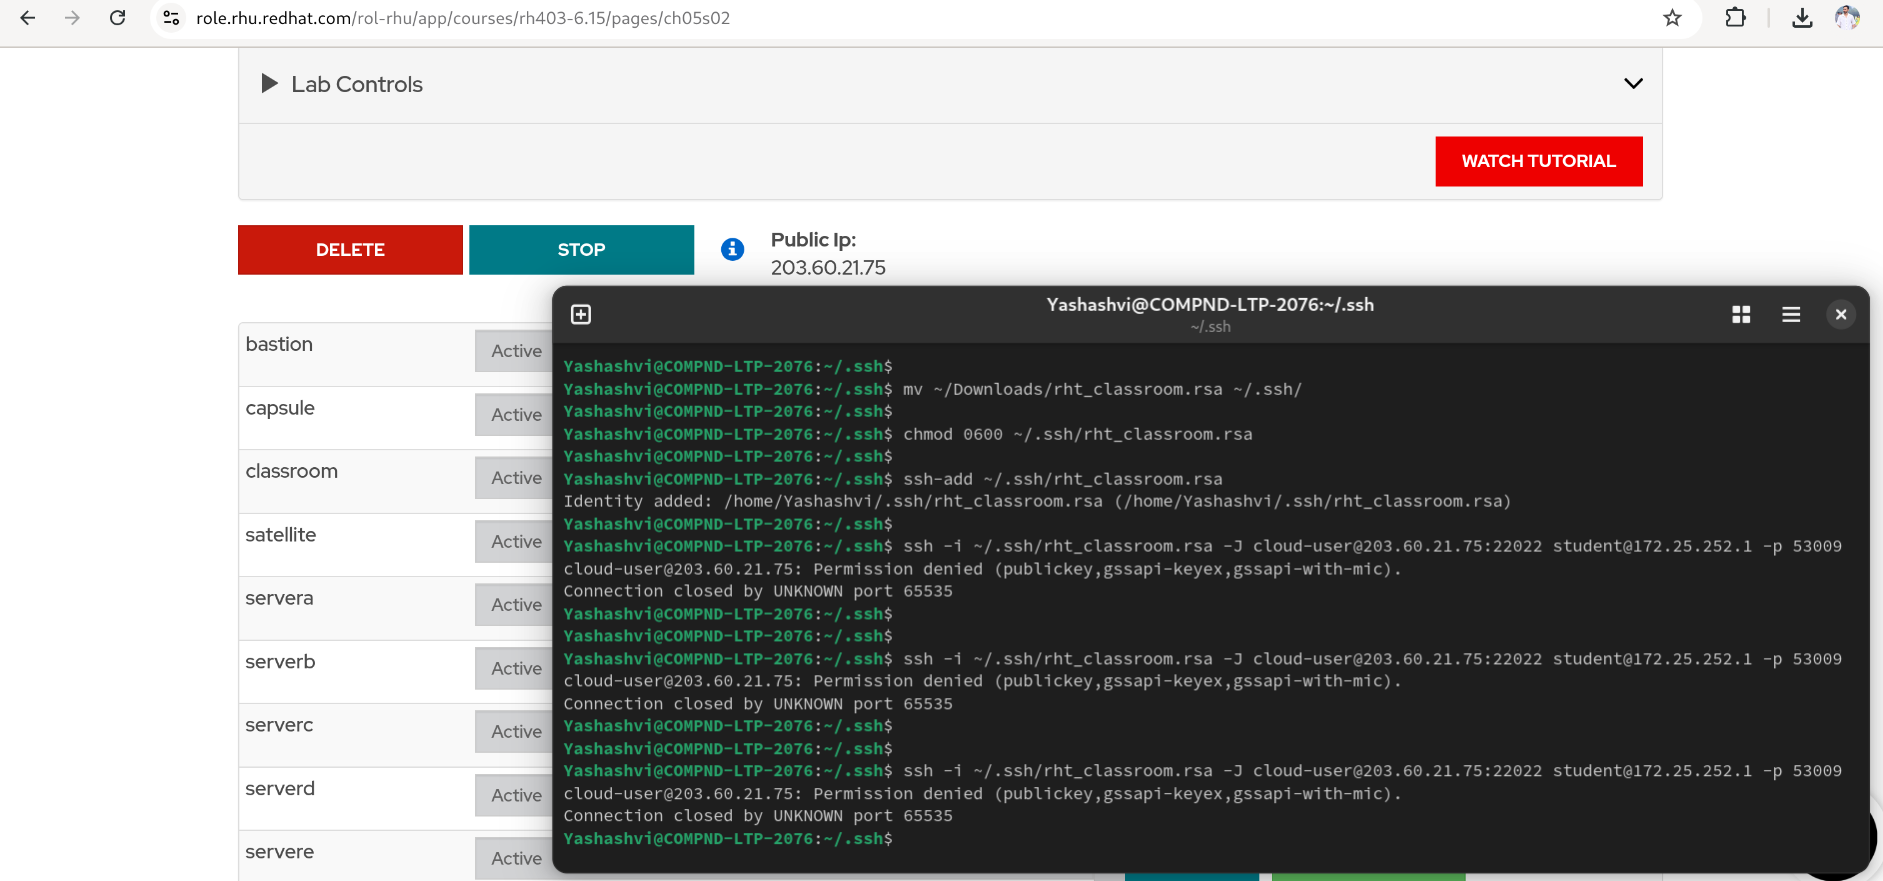Select the satellite machine row
The image size is (1883, 881).
point(395,545)
